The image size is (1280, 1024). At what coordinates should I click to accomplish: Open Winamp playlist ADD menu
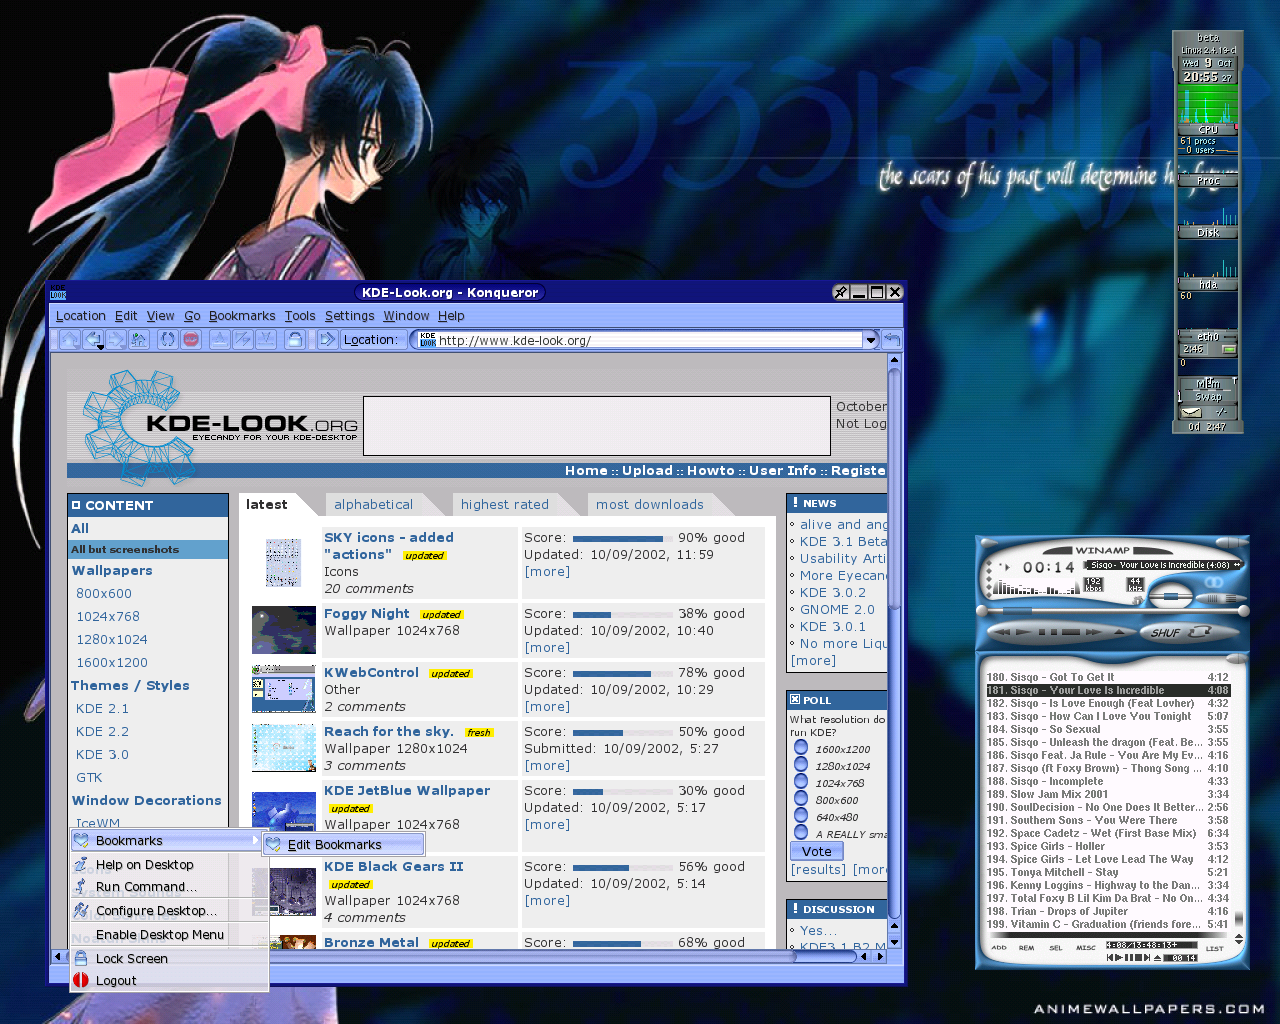tap(999, 948)
